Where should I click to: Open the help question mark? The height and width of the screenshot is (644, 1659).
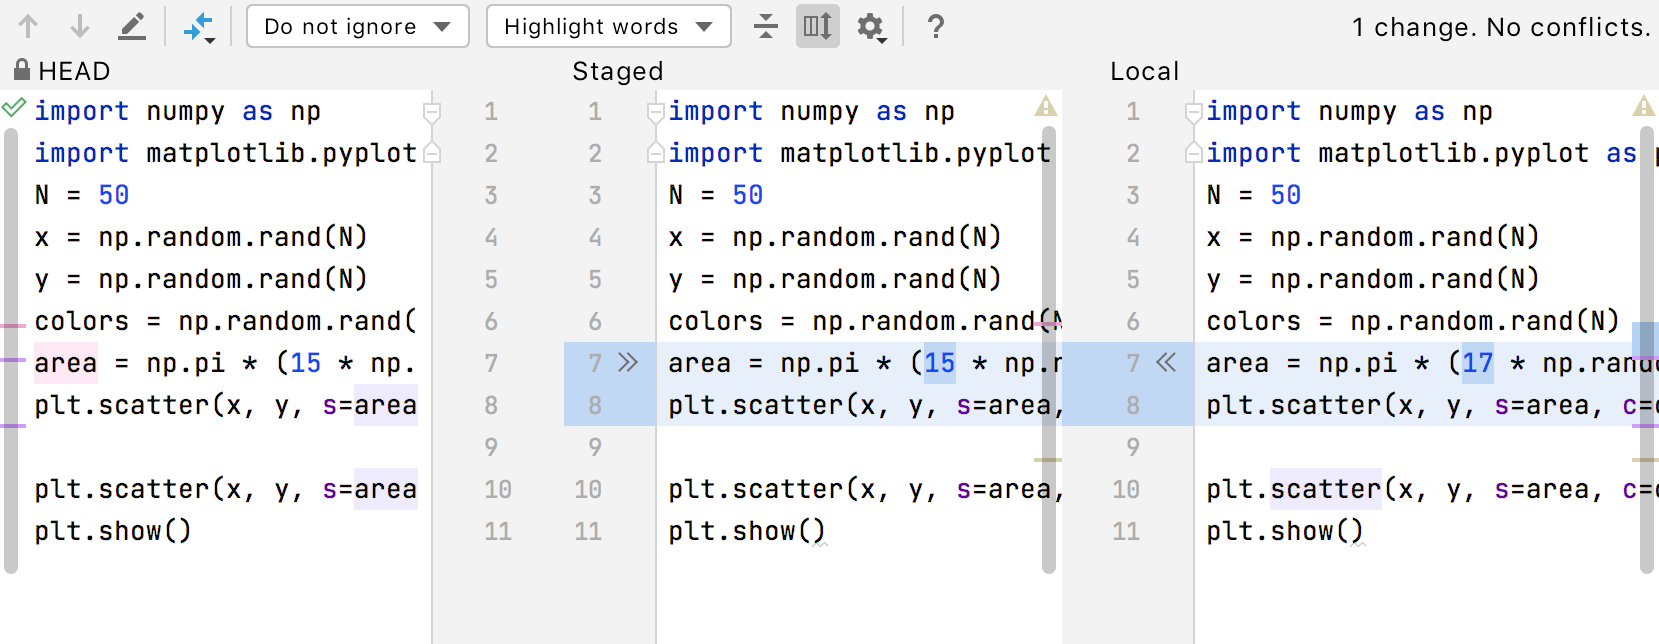tap(936, 27)
